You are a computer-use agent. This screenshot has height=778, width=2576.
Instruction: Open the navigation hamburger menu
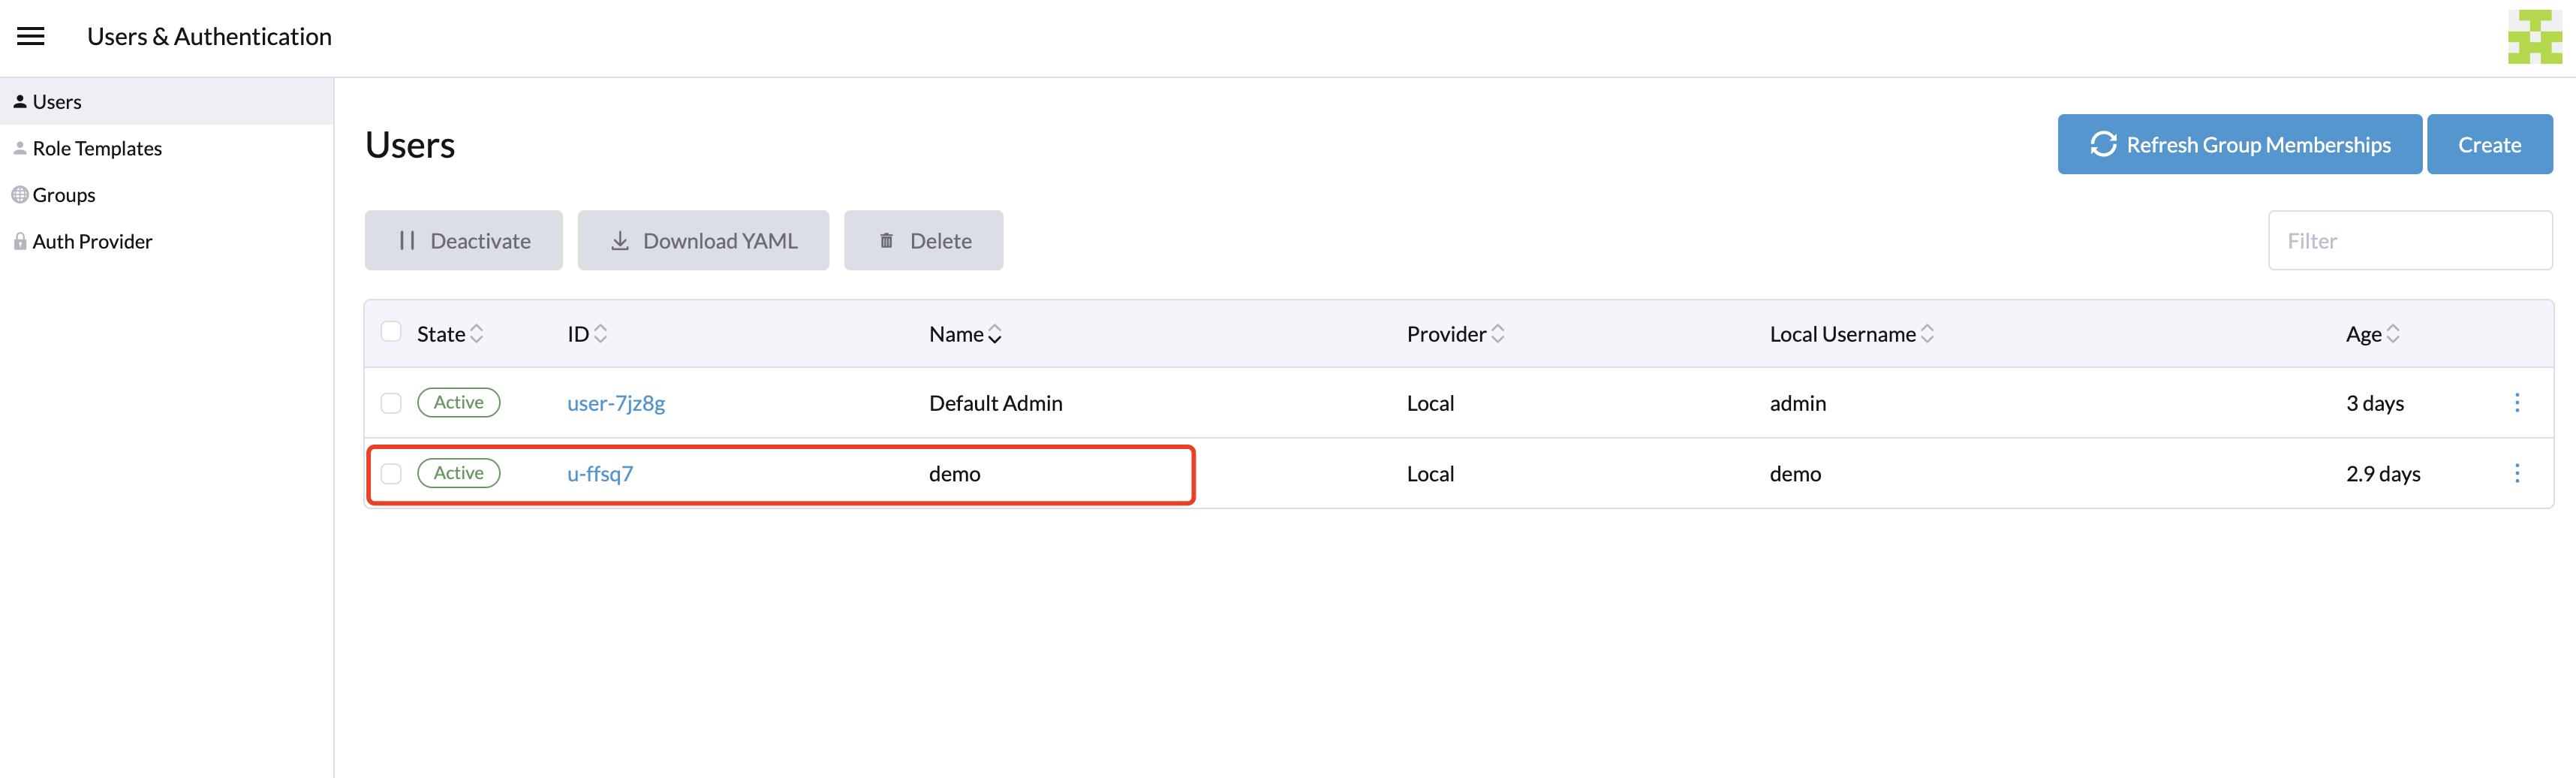[x=30, y=35]
